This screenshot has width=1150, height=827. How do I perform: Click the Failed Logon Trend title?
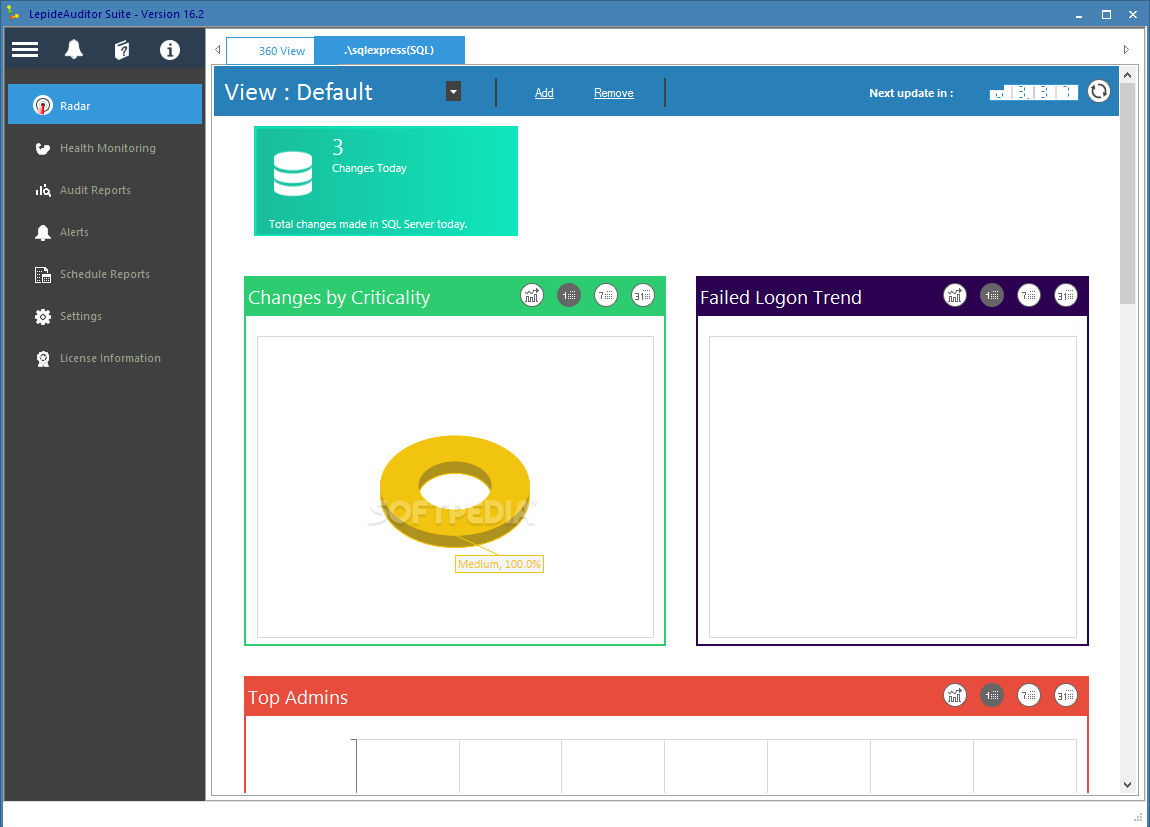coord(780,298)
